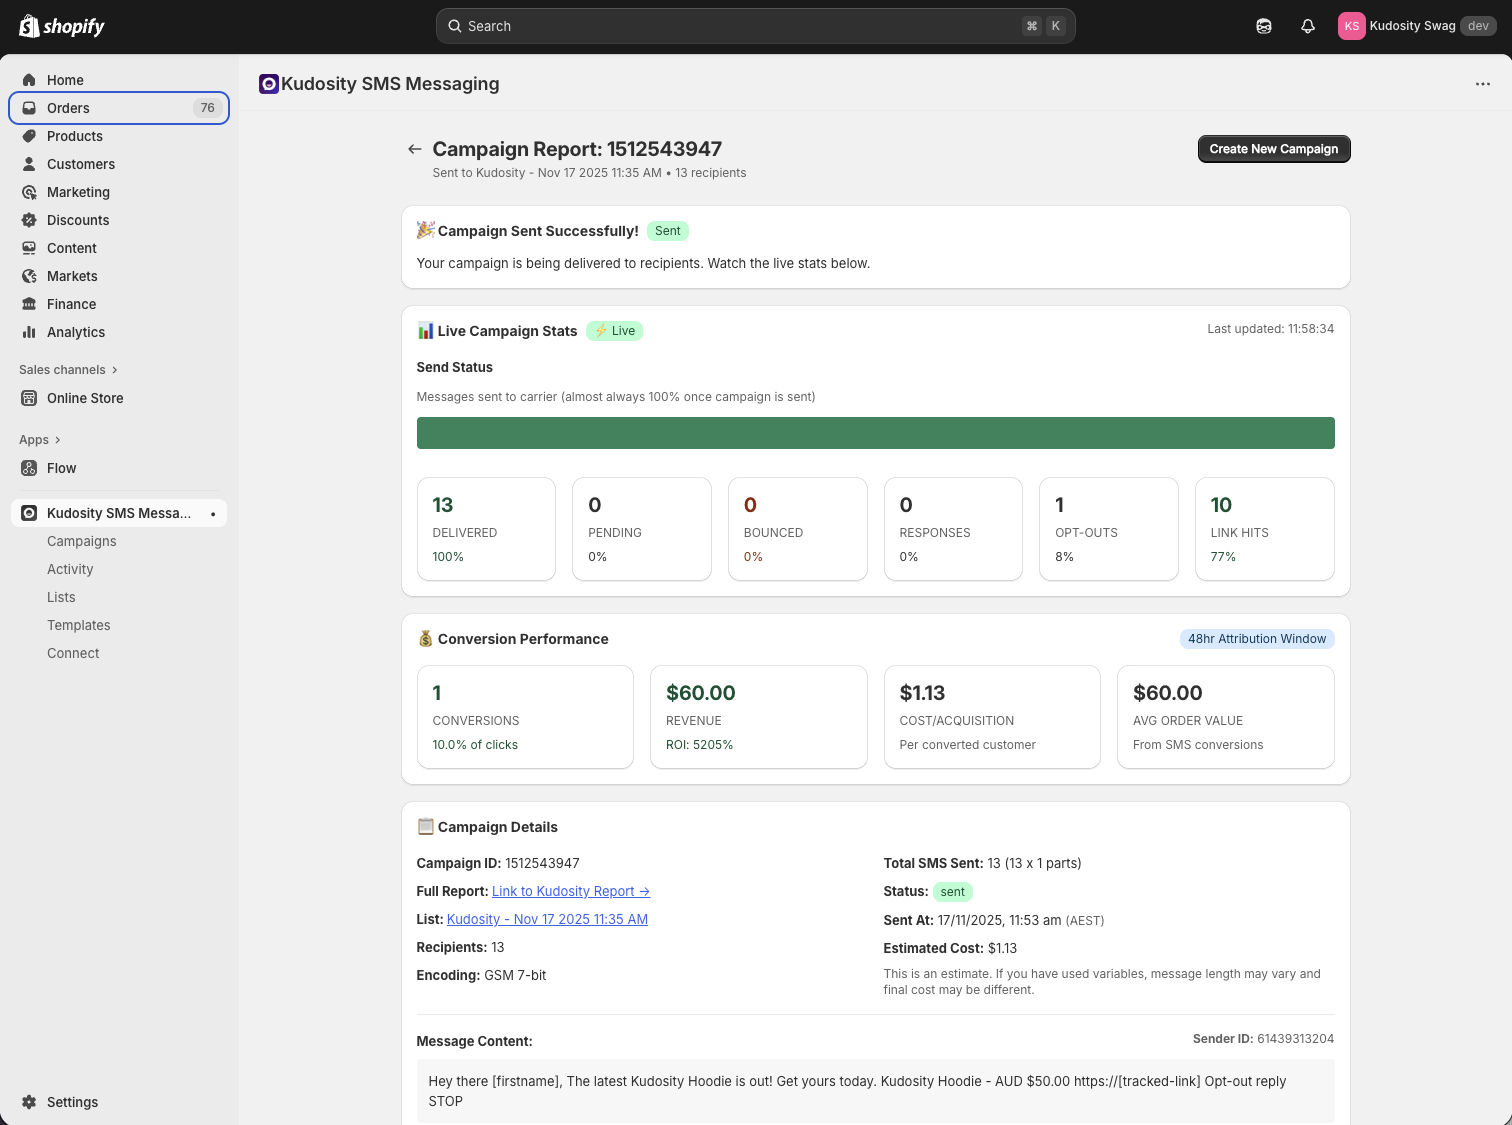This screenshot has width=1512, height=1125.
Task: Click the Customers person icon
Action: pyautogui.click(x=29, y=164)
